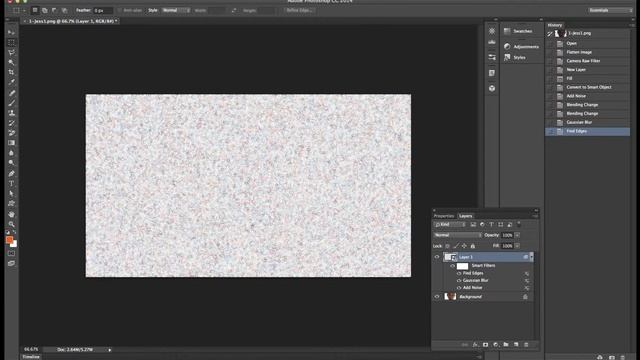Open Styles panel

pyautogui.click(x=519, y=58)
